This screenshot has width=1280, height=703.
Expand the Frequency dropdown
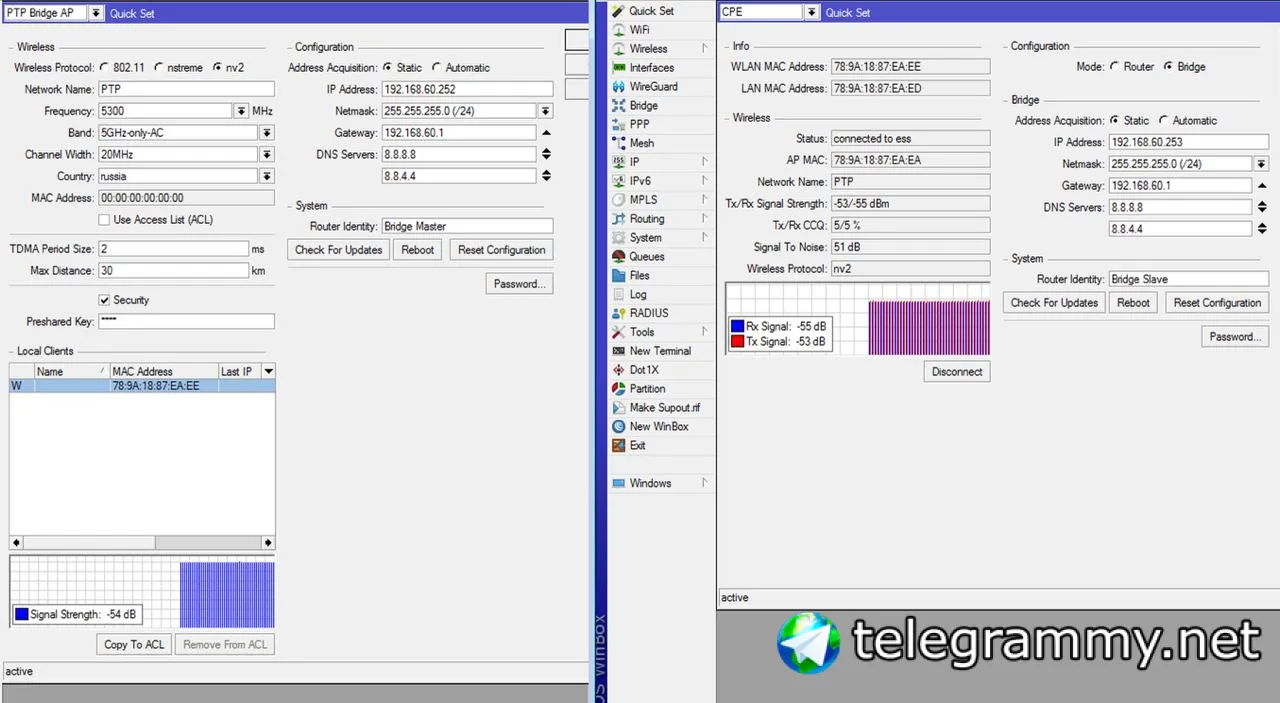pos(242,111)
